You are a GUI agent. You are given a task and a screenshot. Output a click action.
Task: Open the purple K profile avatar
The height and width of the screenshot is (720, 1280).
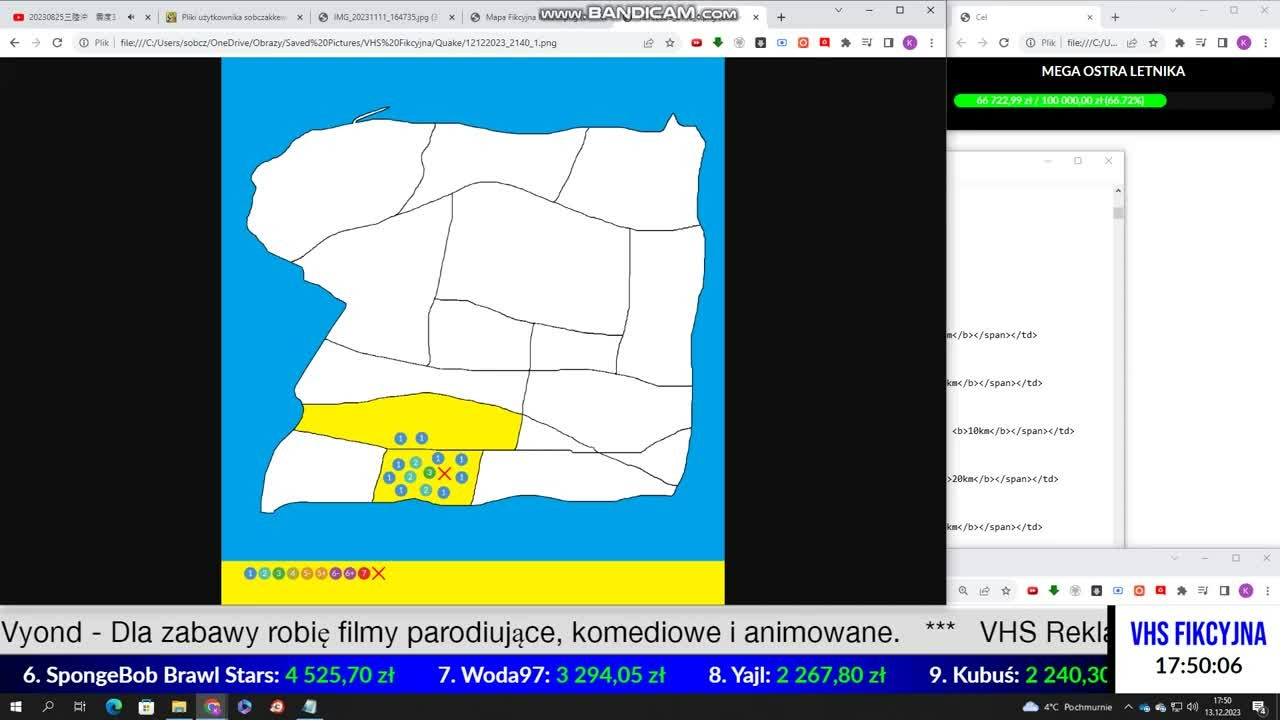pos(909,43)
